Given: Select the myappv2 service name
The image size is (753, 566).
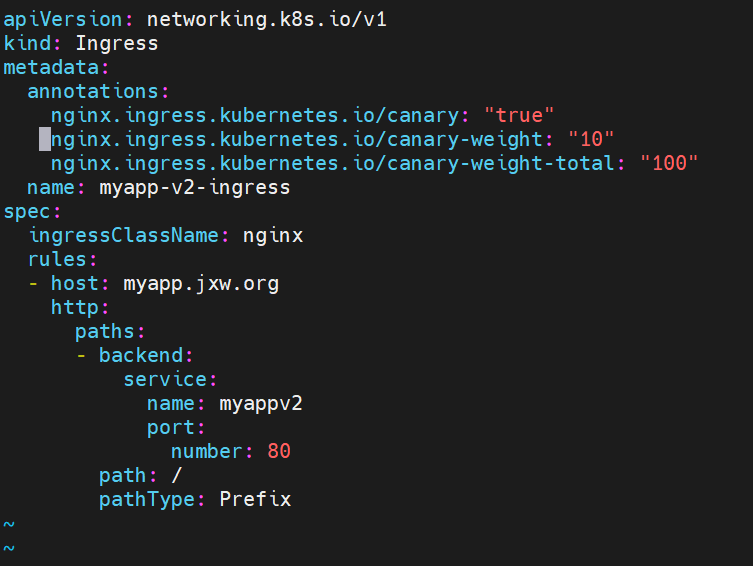Looking at the screenshot, I should [x=261, y=404].
